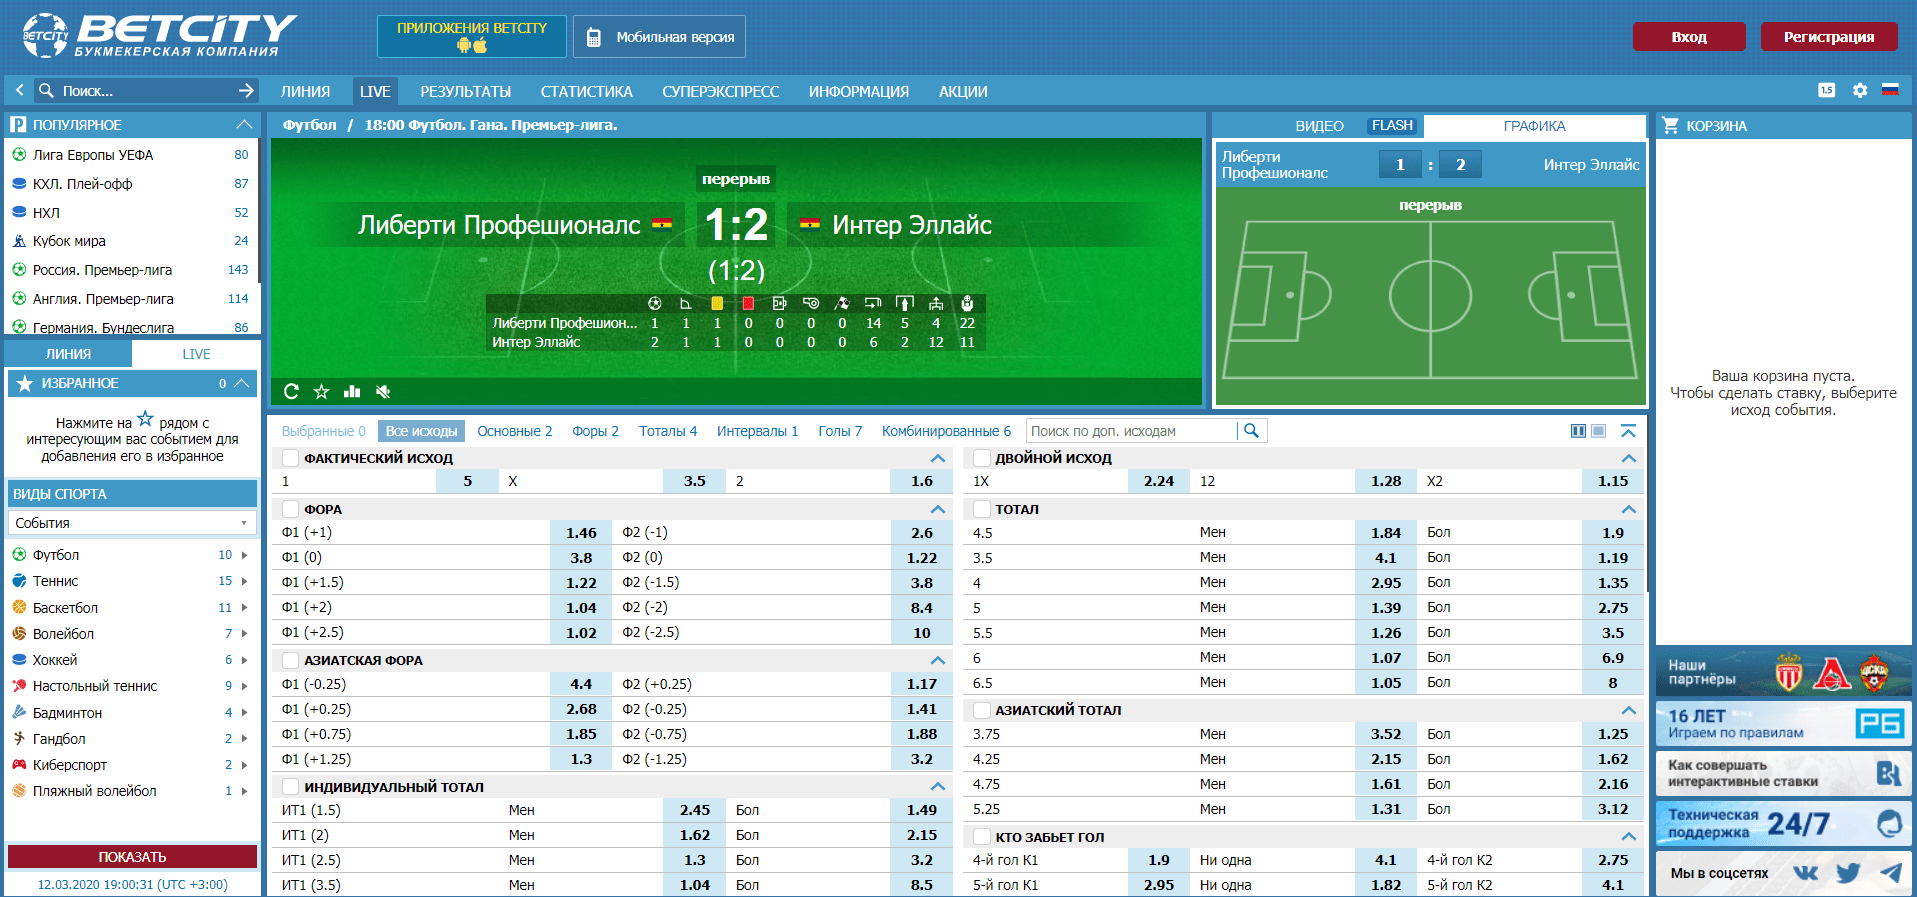Select the Тоталы 4 outcomes tab
1917x897 pixels.
668,431
